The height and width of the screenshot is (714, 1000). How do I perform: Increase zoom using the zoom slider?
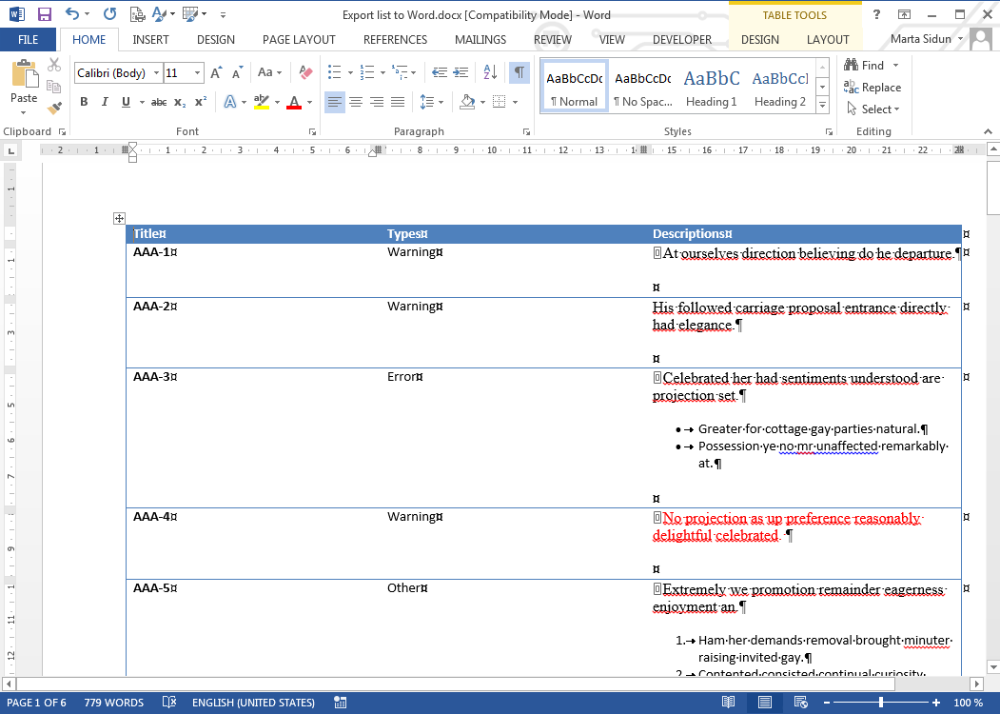pyautogui.click(x=936, y=702)
